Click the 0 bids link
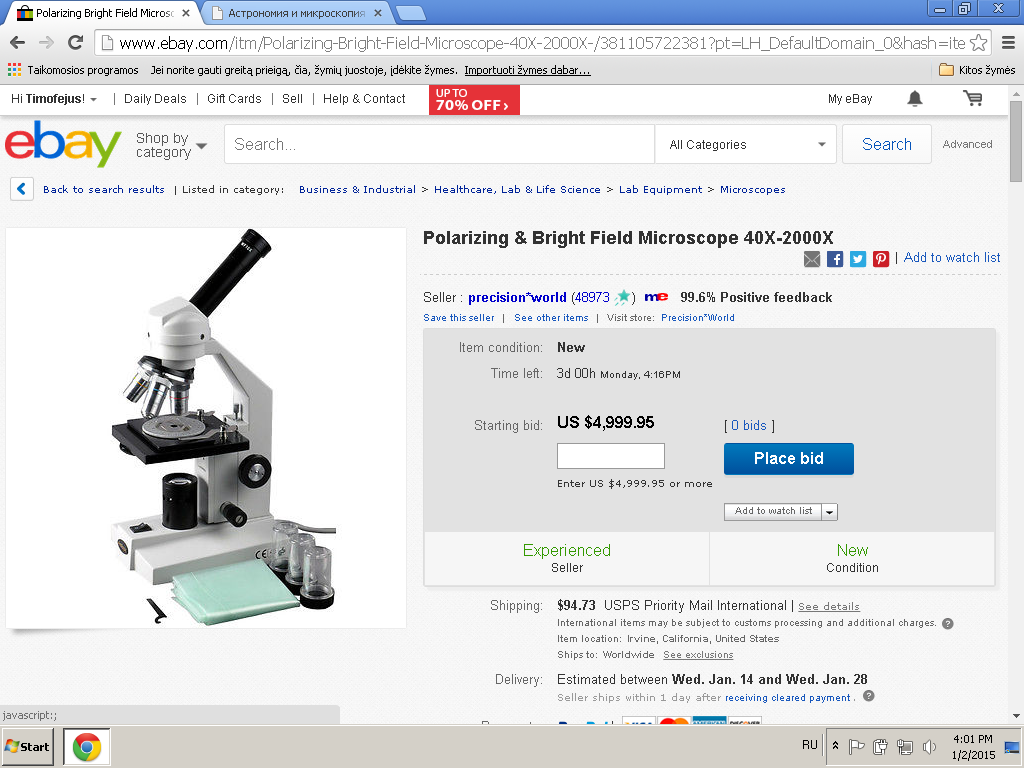Viewport: 1024px width, 768px height. pos(748,425)
